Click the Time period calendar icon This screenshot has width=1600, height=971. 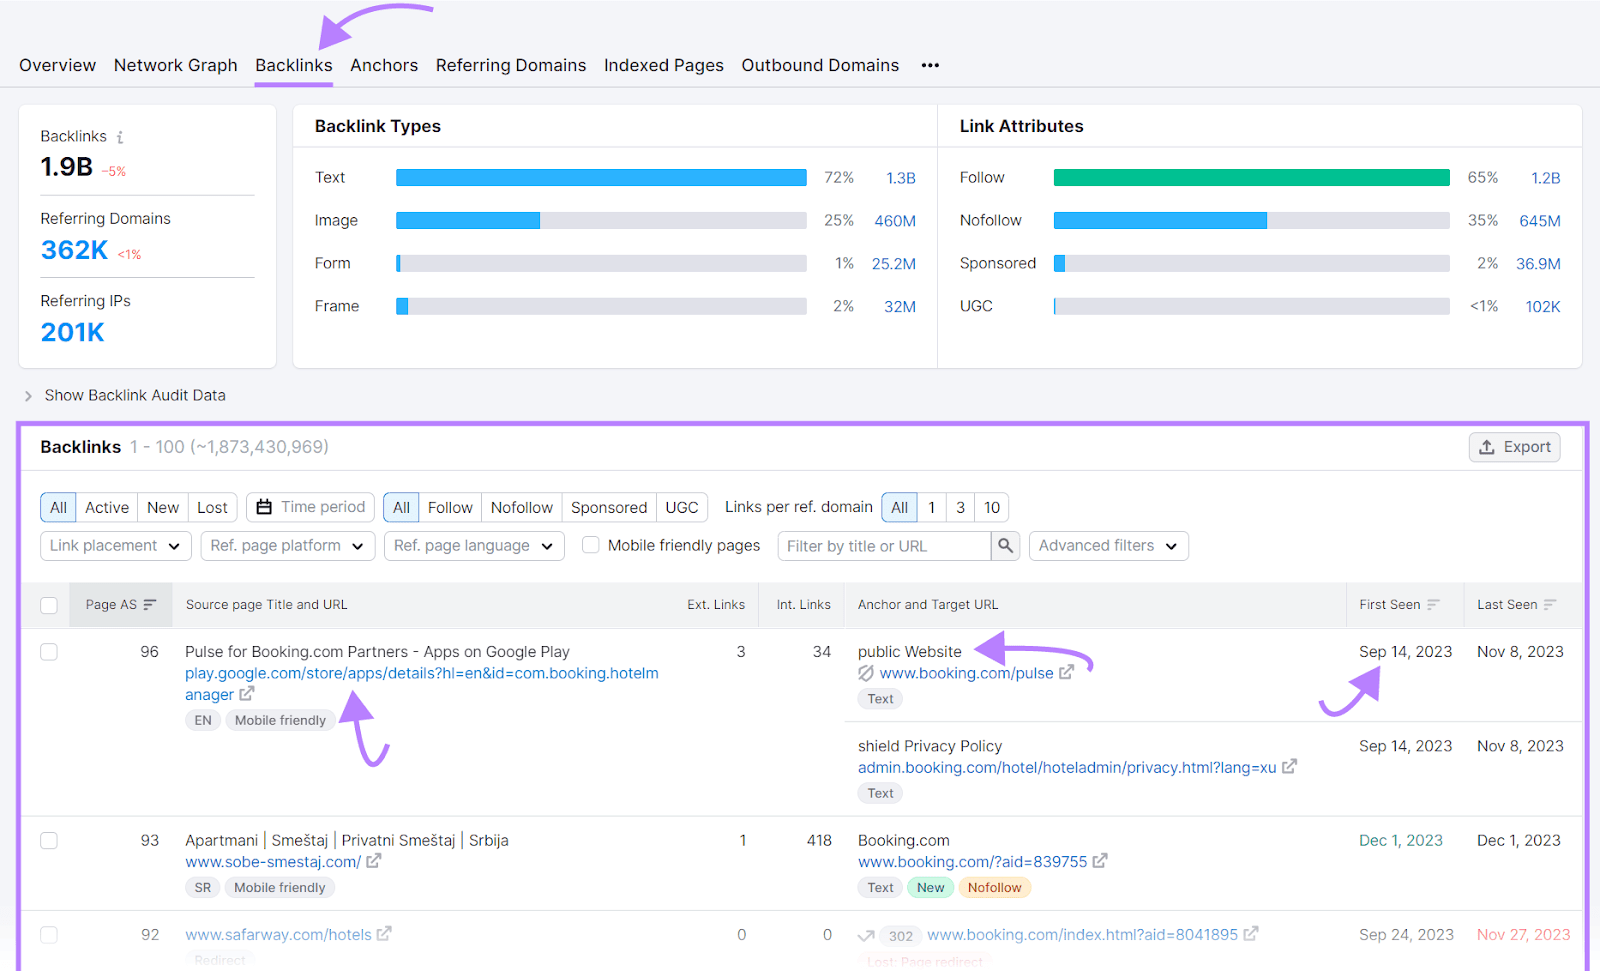tap(264, 507)
